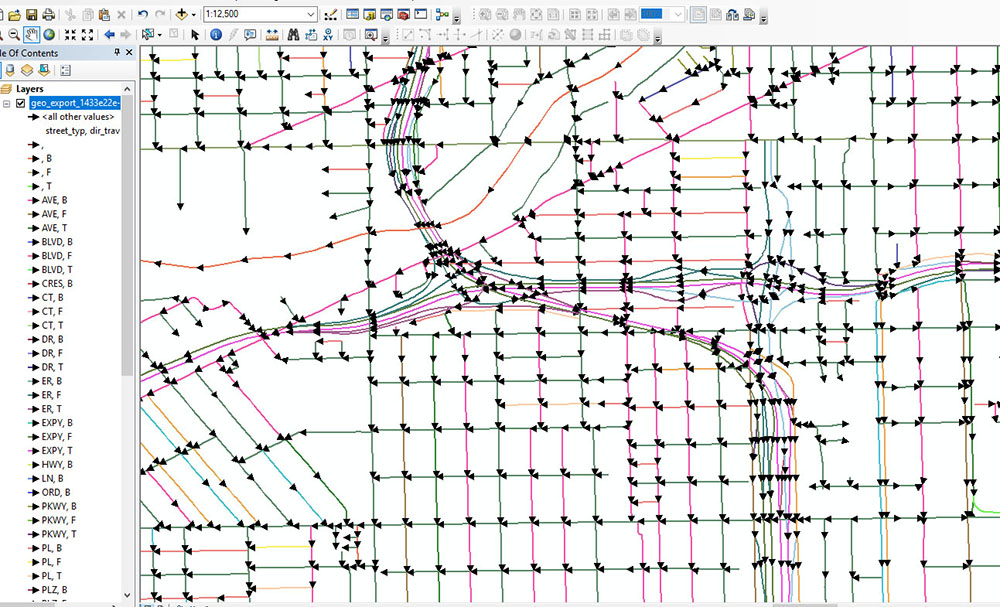
Task: Click the Fixed Zoom Out icon
Action: [x=87, y=34]
